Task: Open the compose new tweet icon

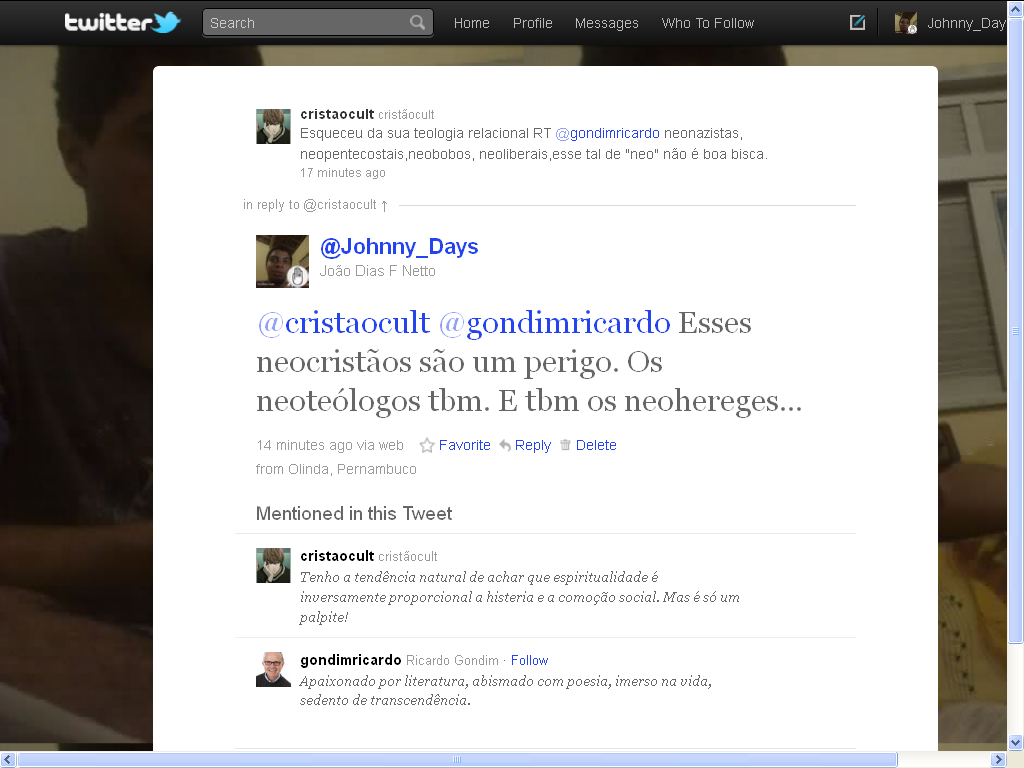Action: coord(857,23)
